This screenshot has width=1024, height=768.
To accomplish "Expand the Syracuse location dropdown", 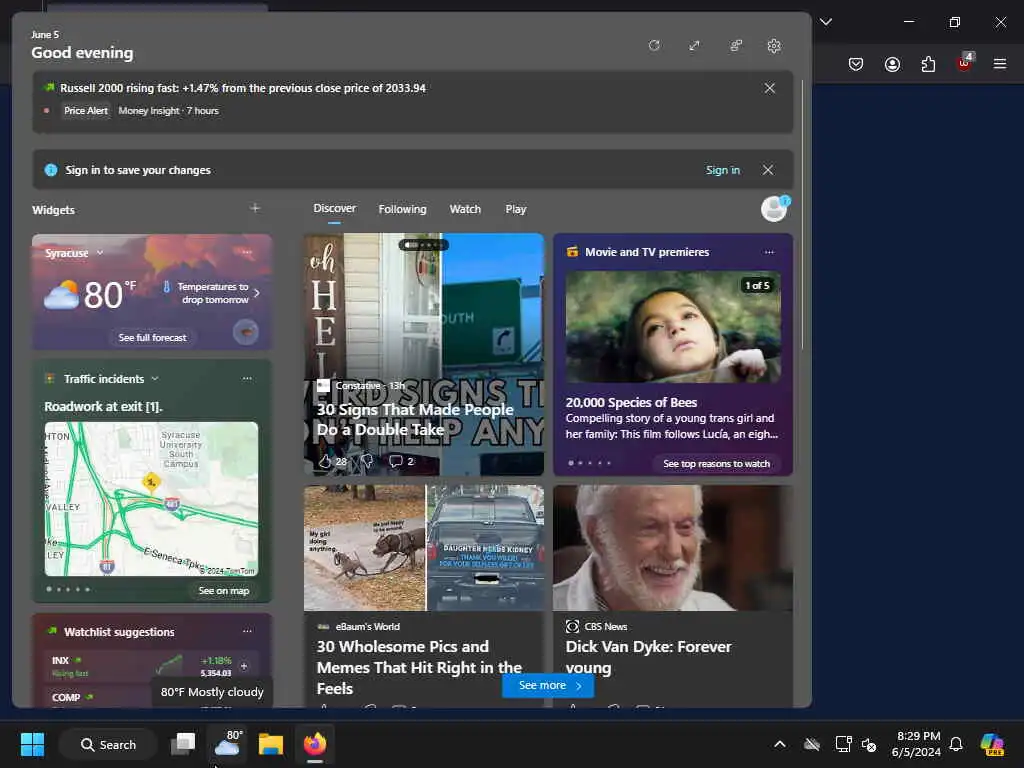I will 100,253.
